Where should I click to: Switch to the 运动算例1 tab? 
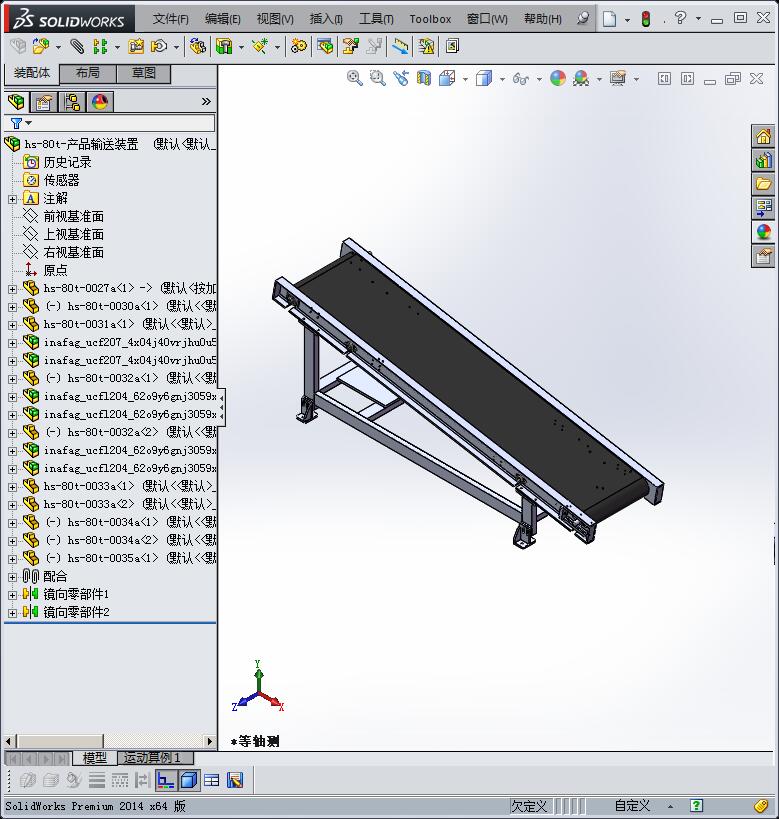click(156, 758)
